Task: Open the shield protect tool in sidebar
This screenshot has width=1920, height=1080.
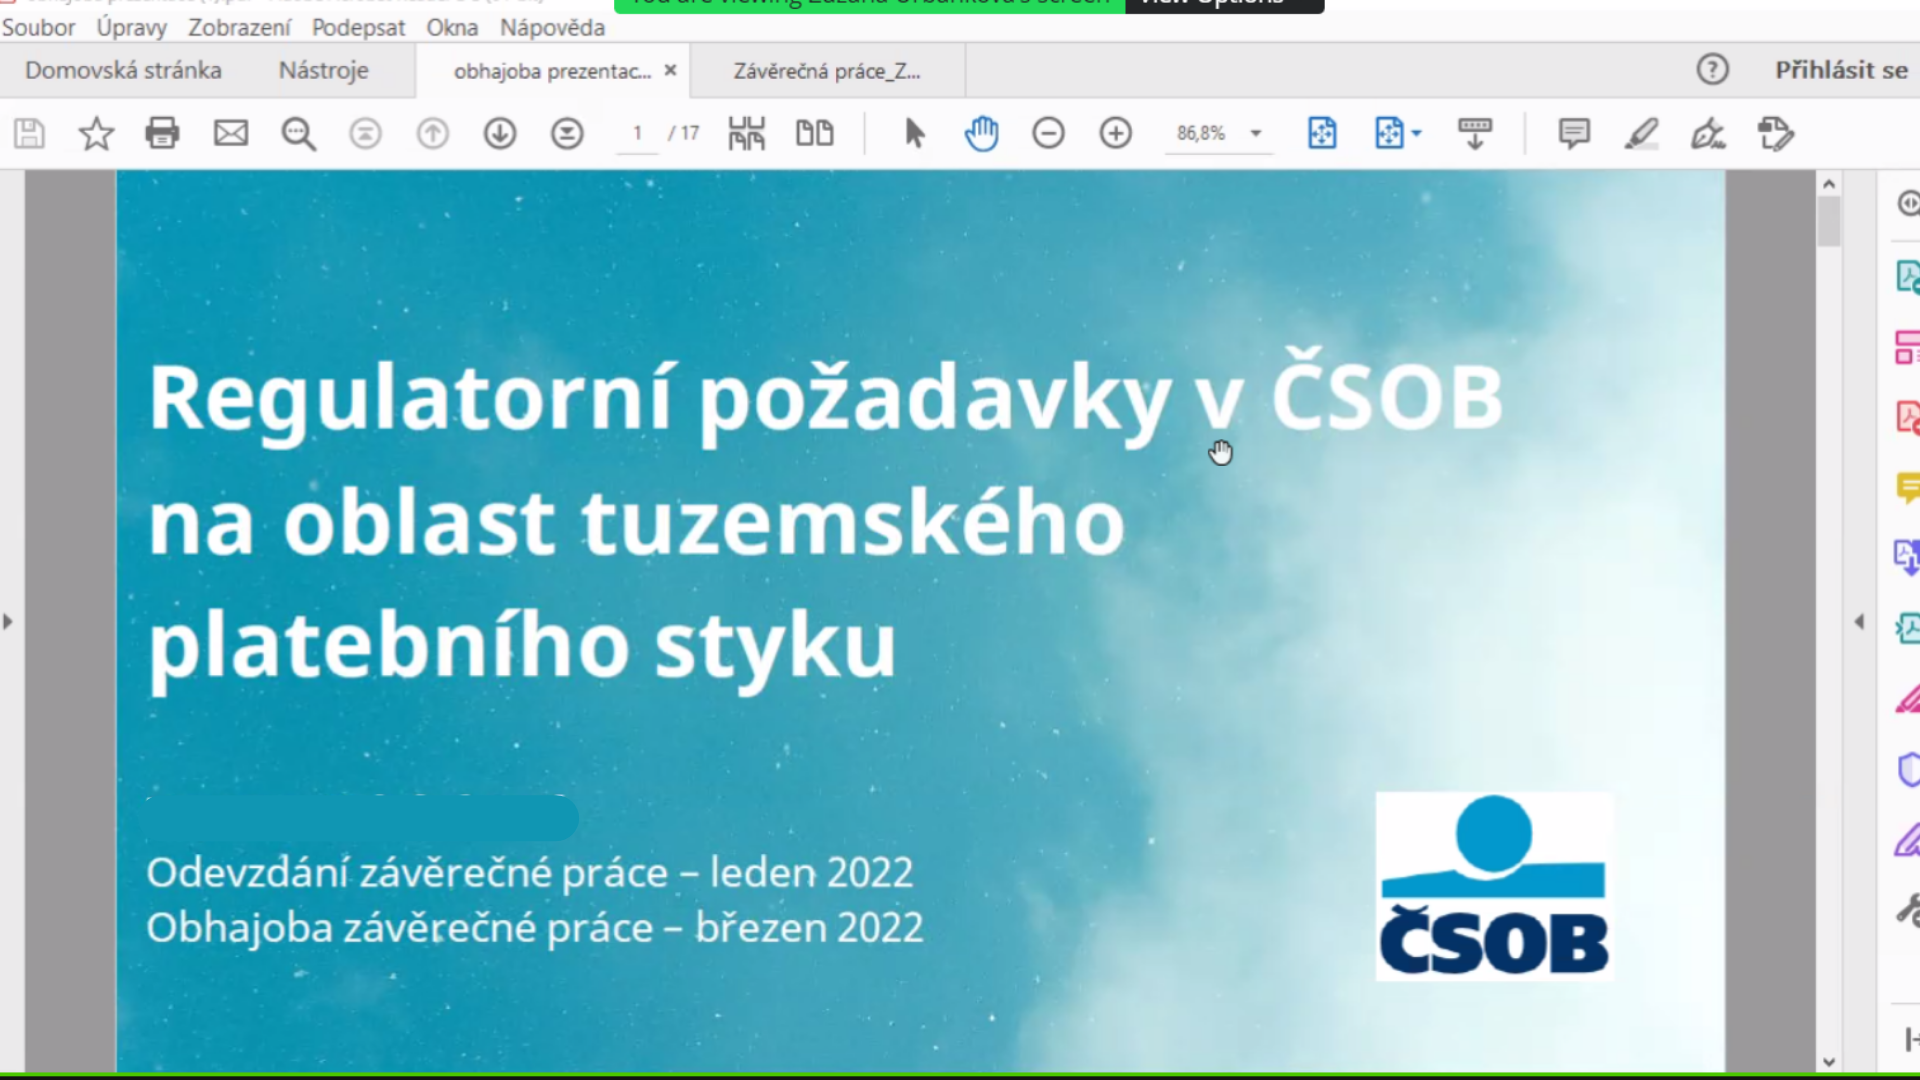Action: pyautogui.click(x=1908, y=769)
